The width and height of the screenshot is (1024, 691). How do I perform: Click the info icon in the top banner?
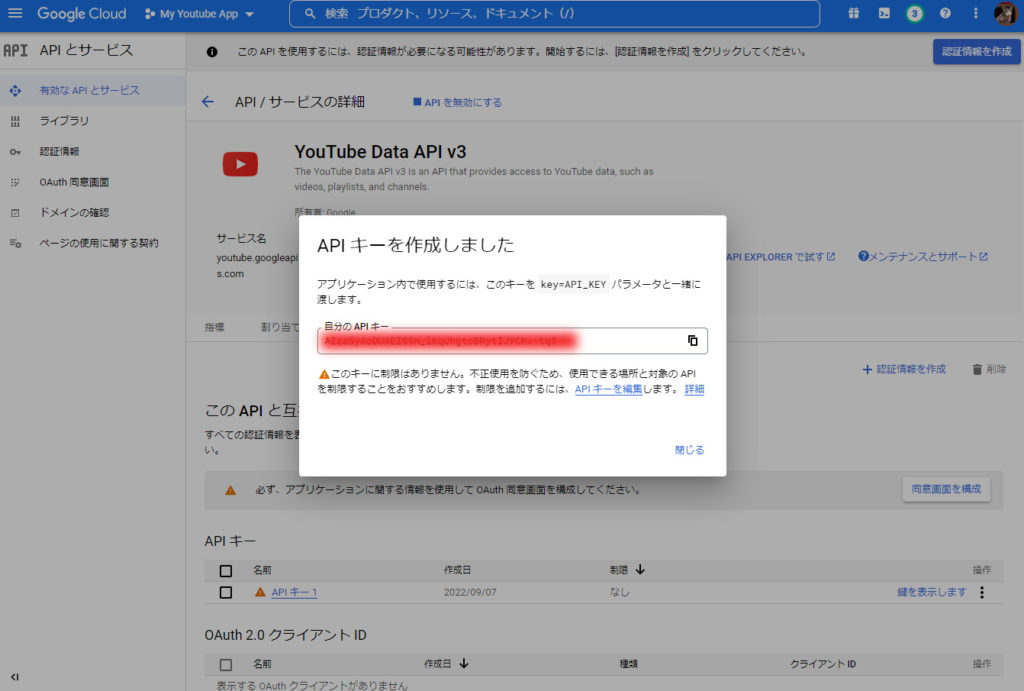click(x=212, y=52)
